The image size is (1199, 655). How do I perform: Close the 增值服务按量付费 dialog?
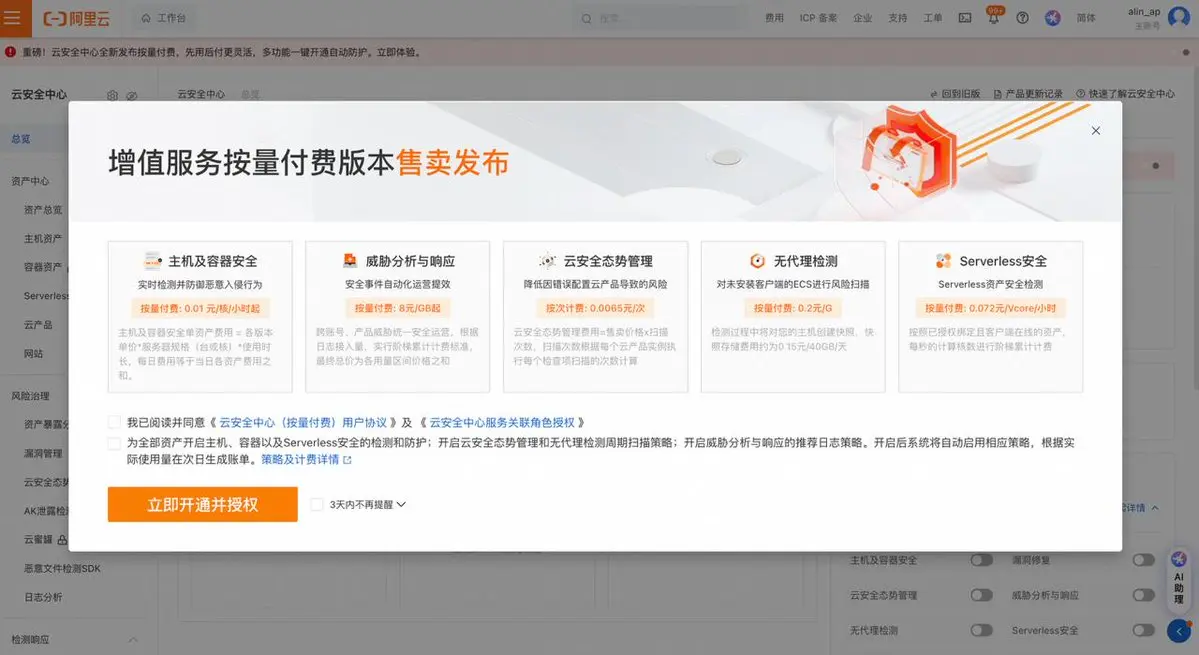tap(1096, 131)
